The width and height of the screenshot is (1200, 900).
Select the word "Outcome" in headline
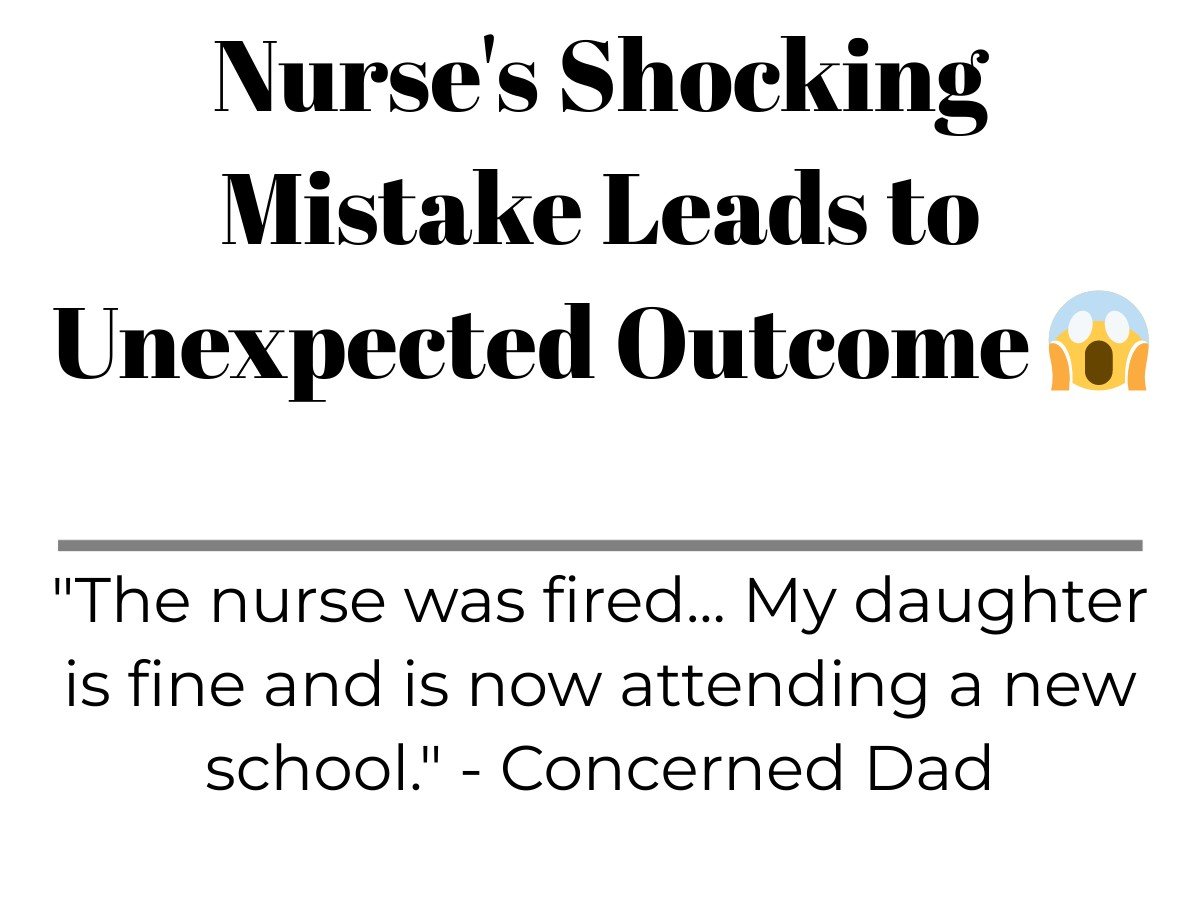pyautogui.click(x=822, y=340)
